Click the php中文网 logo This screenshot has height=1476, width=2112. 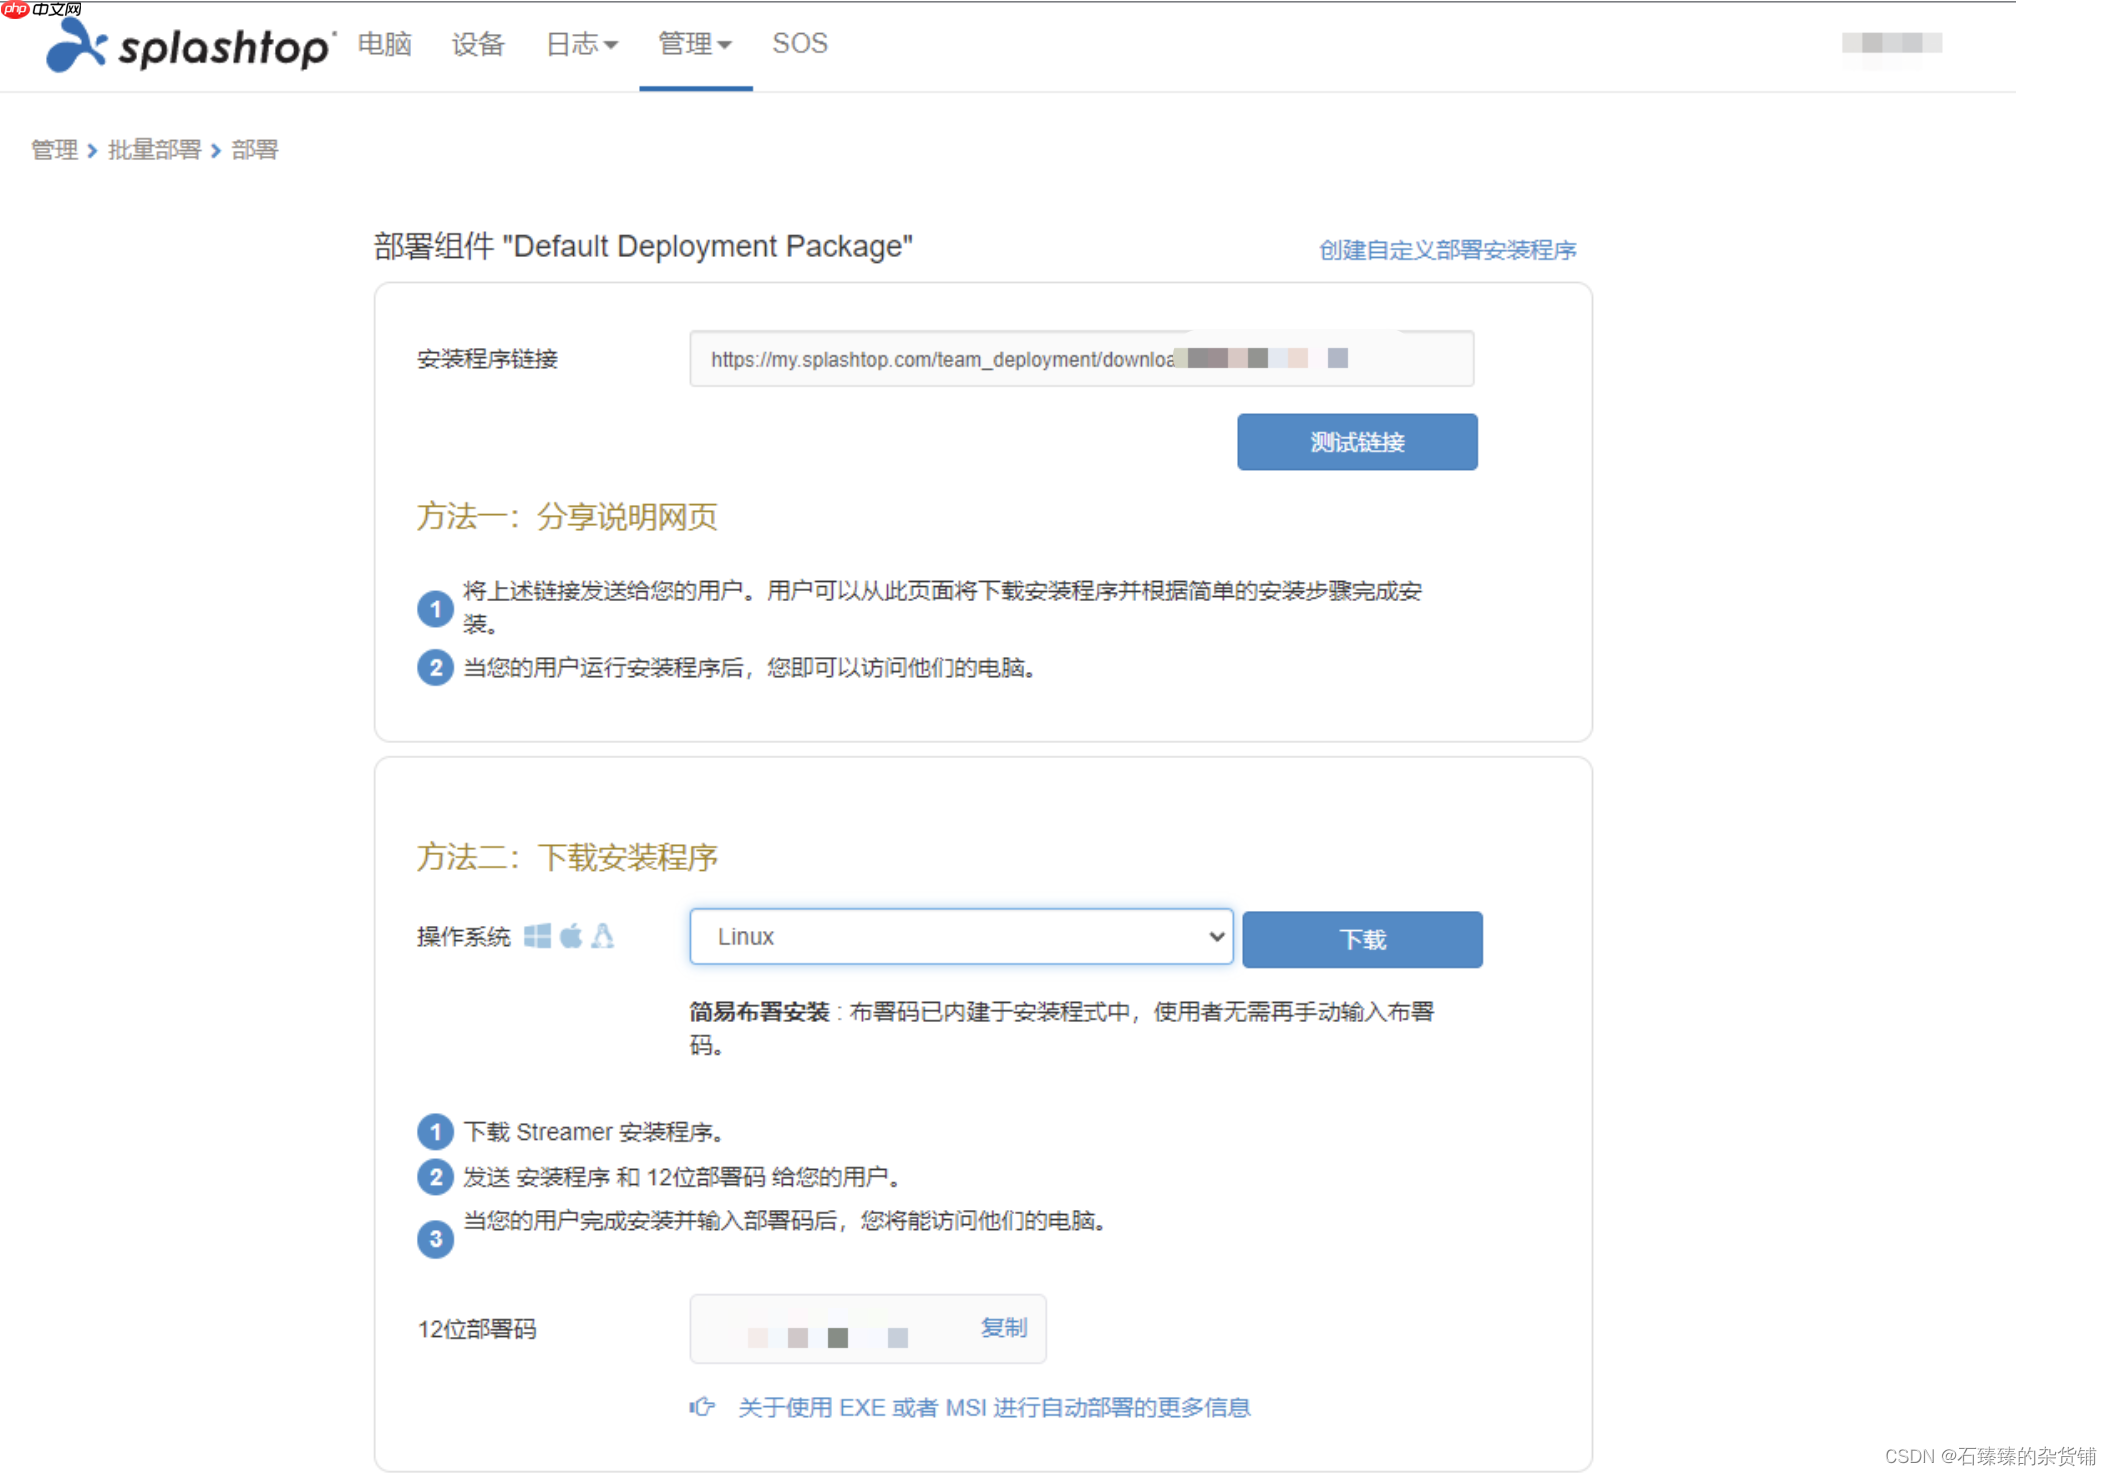42,11
